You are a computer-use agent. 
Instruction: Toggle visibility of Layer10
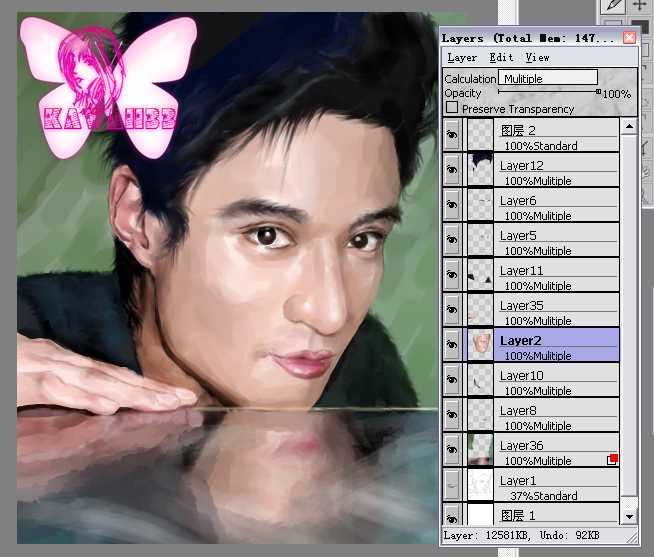click(452, 380)
